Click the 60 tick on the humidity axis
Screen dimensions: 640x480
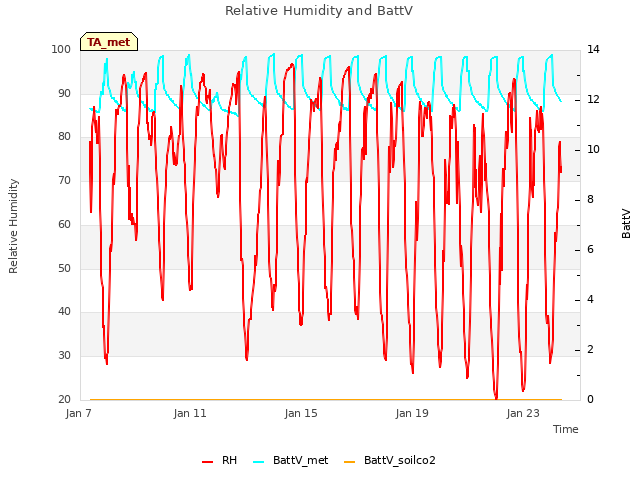click(64, 224)
